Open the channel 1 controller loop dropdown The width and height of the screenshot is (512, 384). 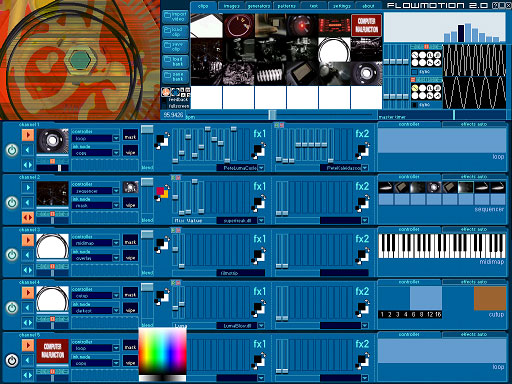pos(116,138)
